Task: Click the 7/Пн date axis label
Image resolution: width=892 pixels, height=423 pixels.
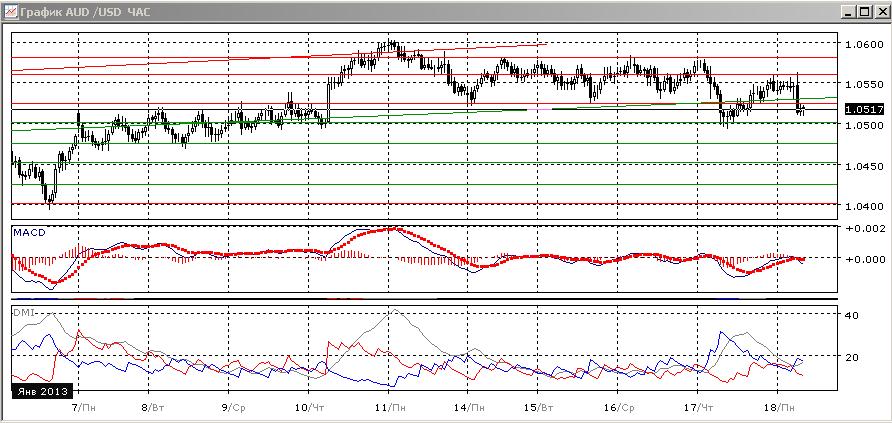Action: pos(84,408)
